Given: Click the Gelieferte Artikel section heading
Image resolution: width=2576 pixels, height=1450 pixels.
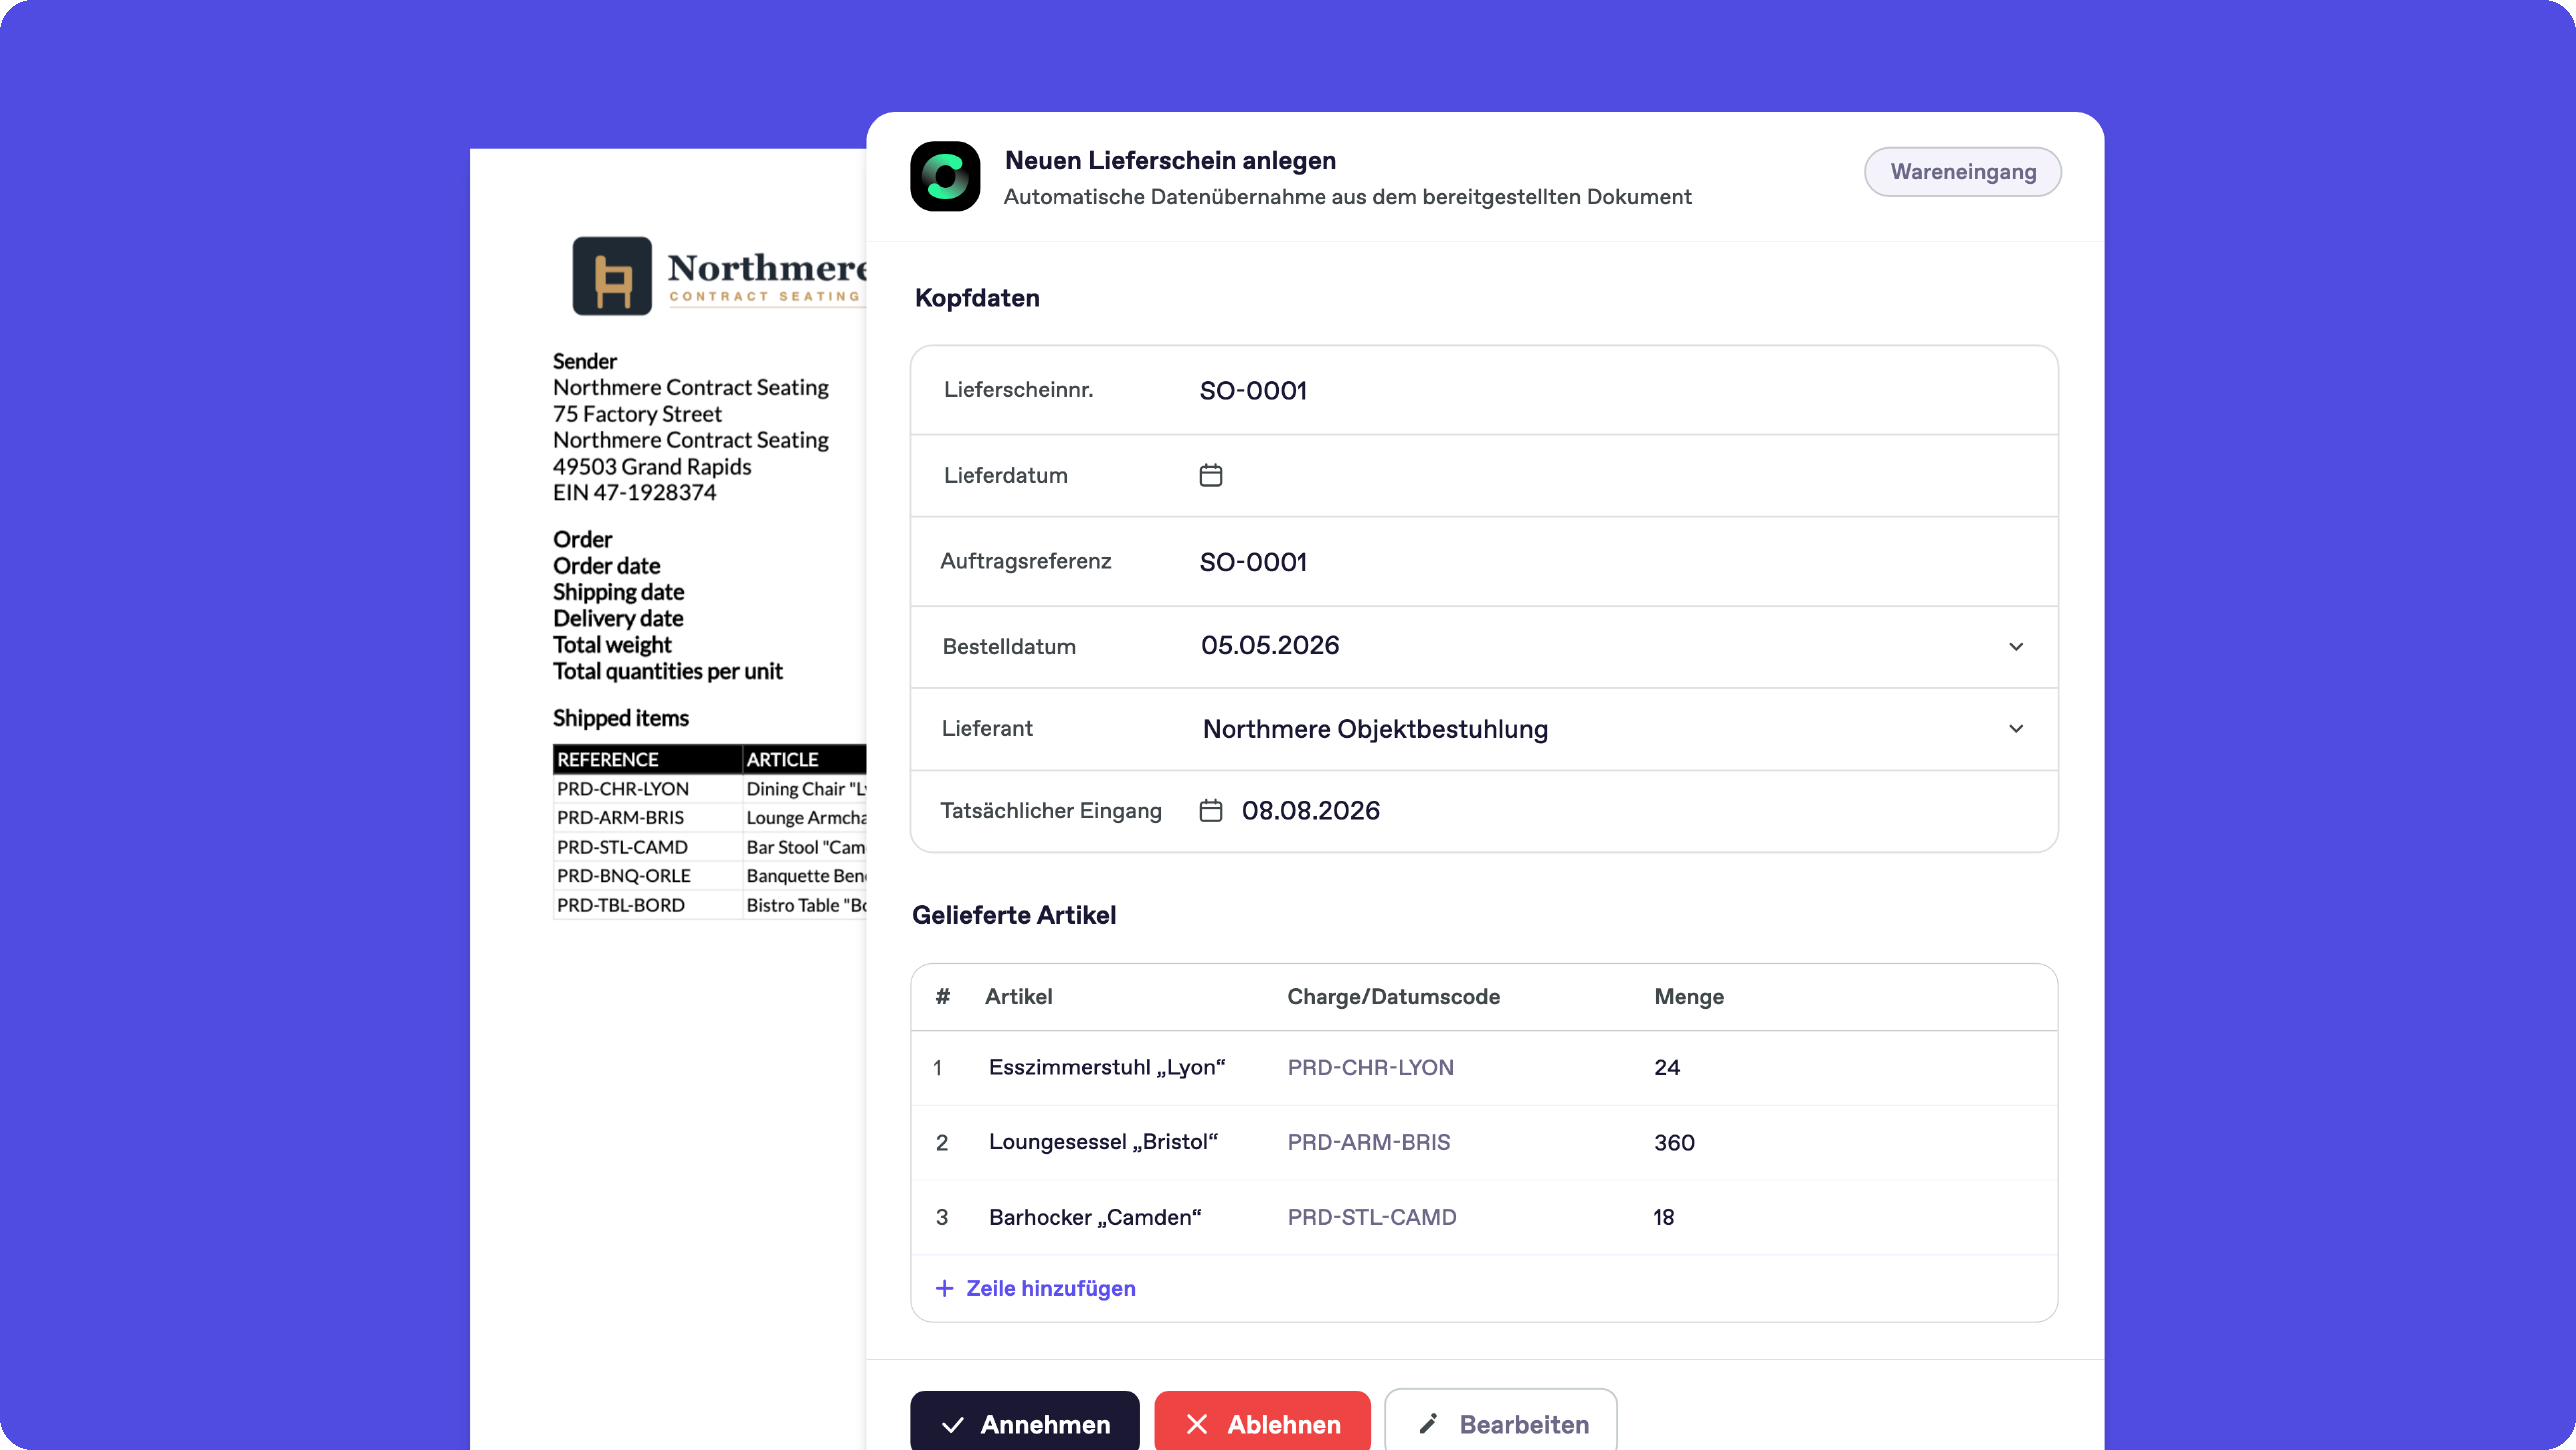Looking at the screenshot, I should click(x=1014, y=915).
